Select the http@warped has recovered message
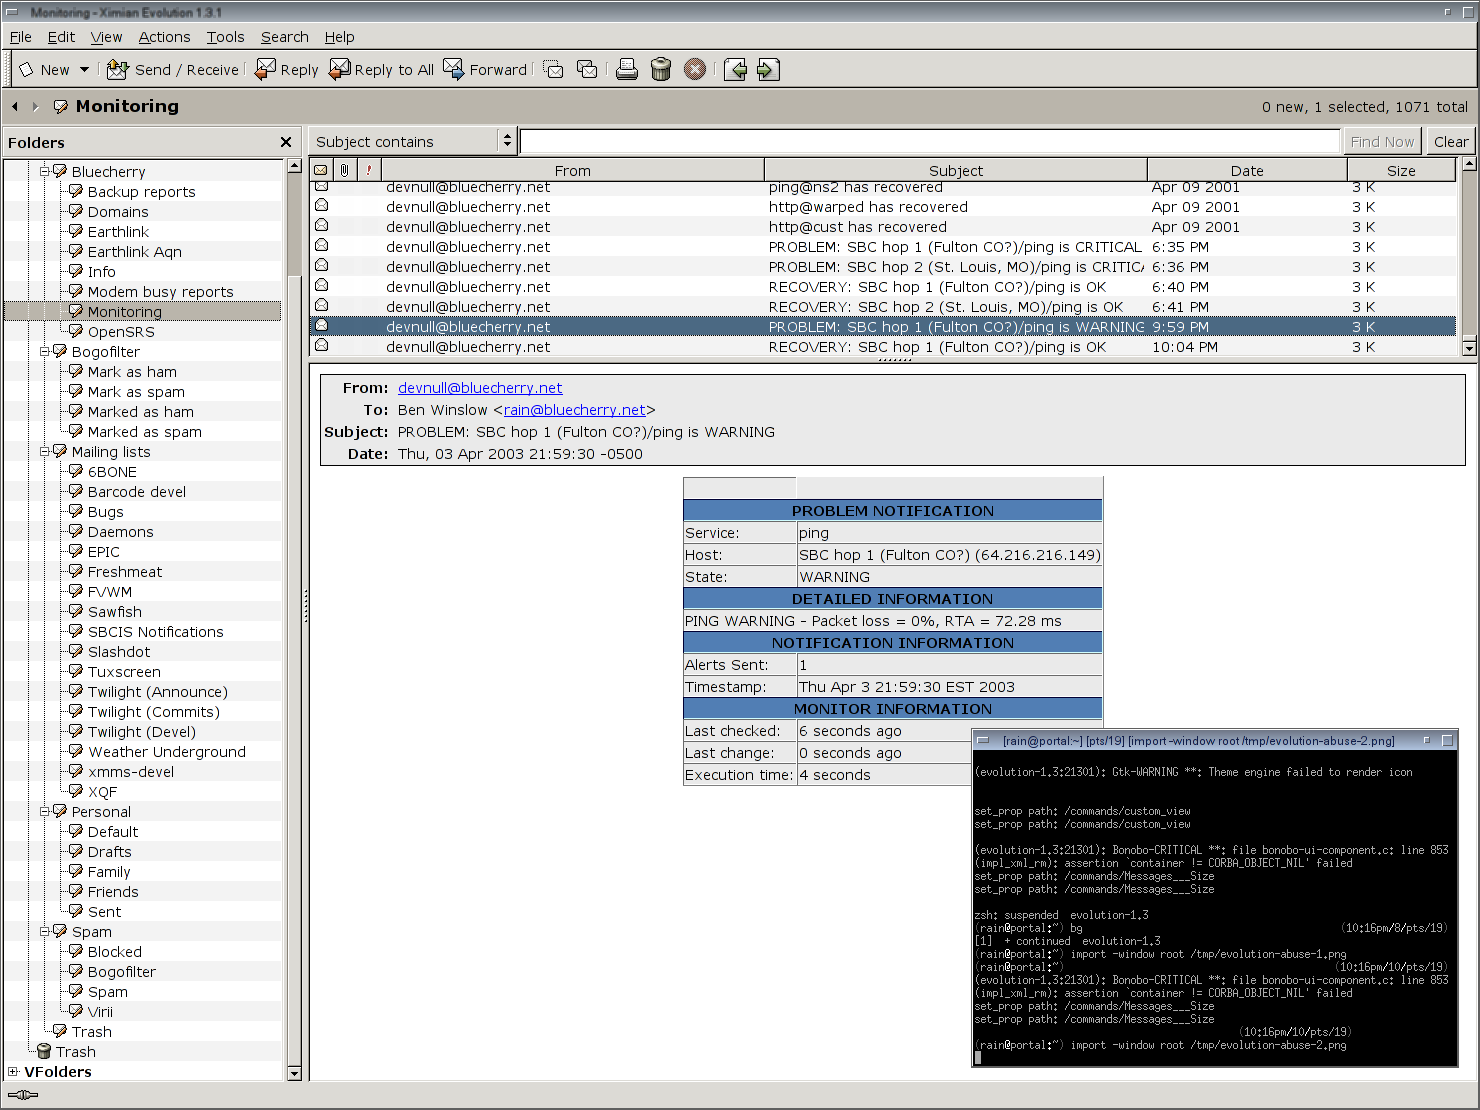The width and height of the screenshot is (1480, 1110). tap(884, 207)
